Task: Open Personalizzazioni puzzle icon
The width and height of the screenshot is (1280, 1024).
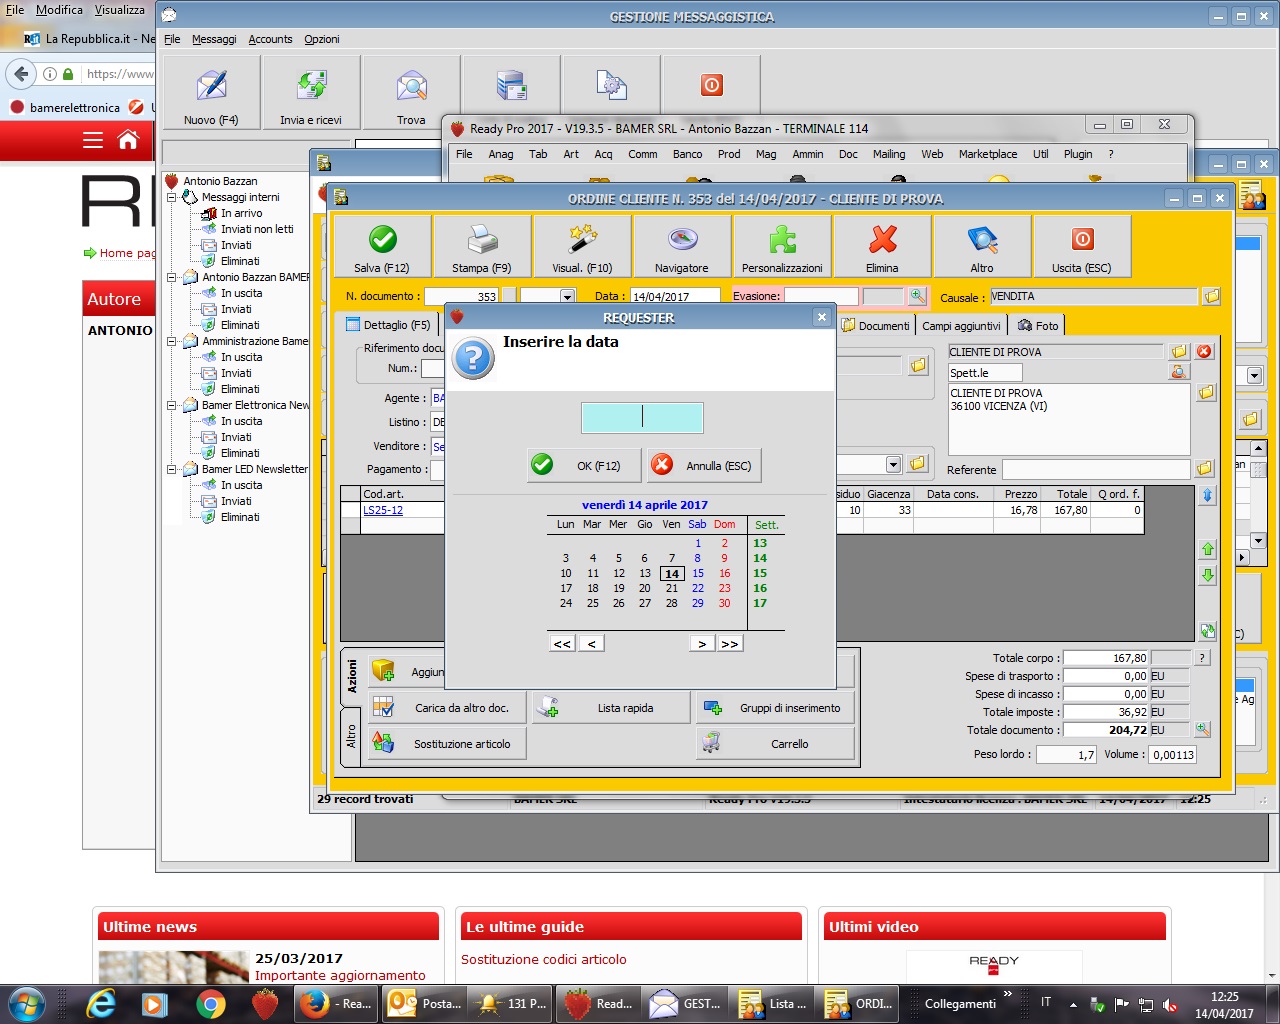Action: pos(782,240)
